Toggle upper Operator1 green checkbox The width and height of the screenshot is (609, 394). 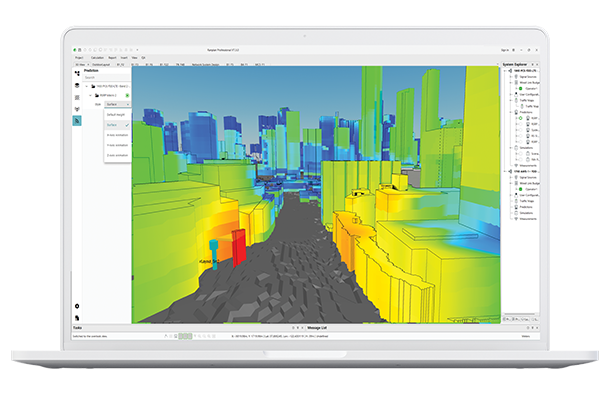click(x=520, y=89)
